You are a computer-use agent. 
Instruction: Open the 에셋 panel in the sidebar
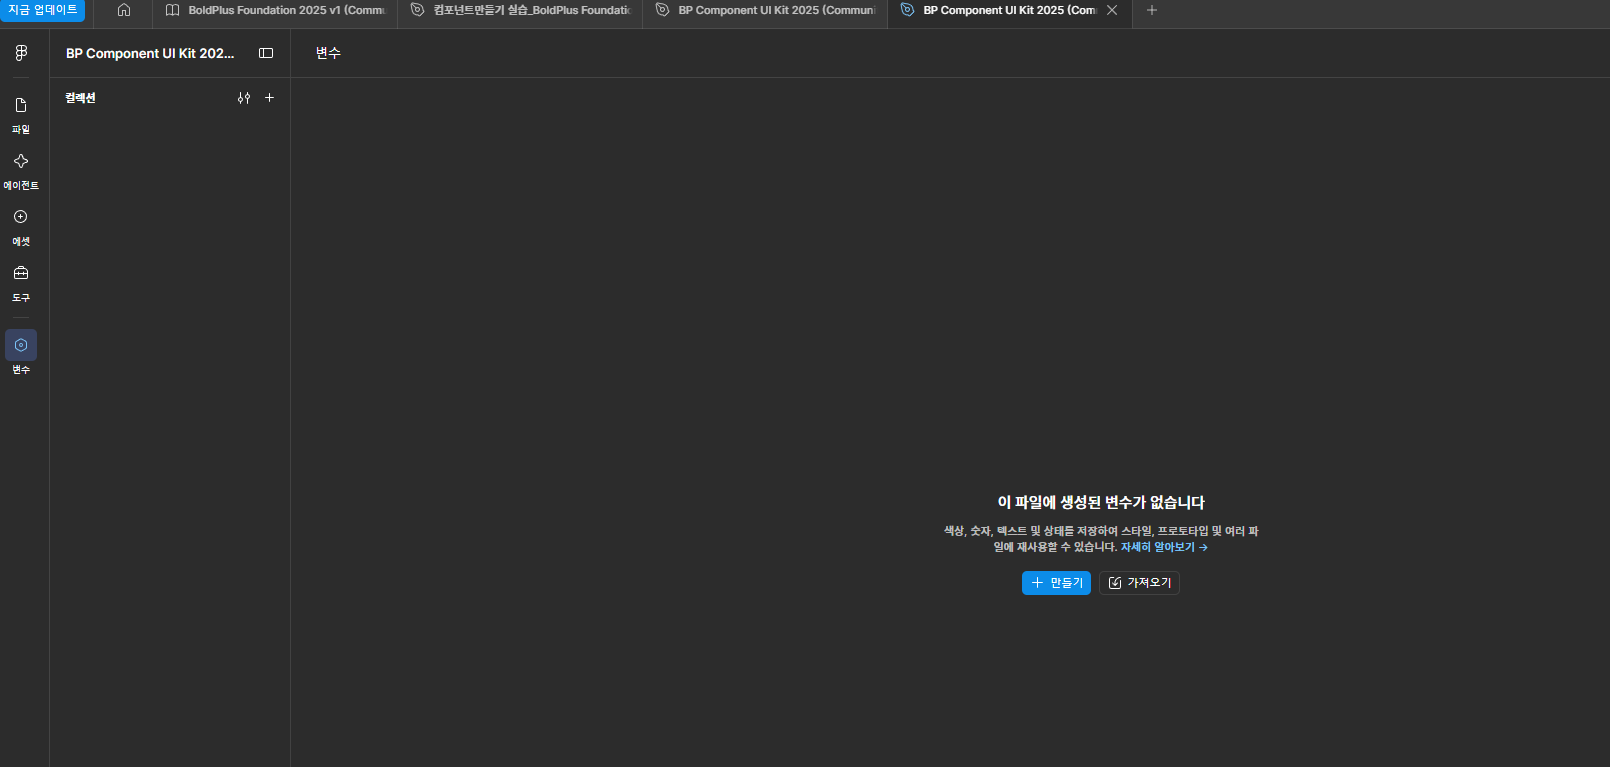pos(21,227)
